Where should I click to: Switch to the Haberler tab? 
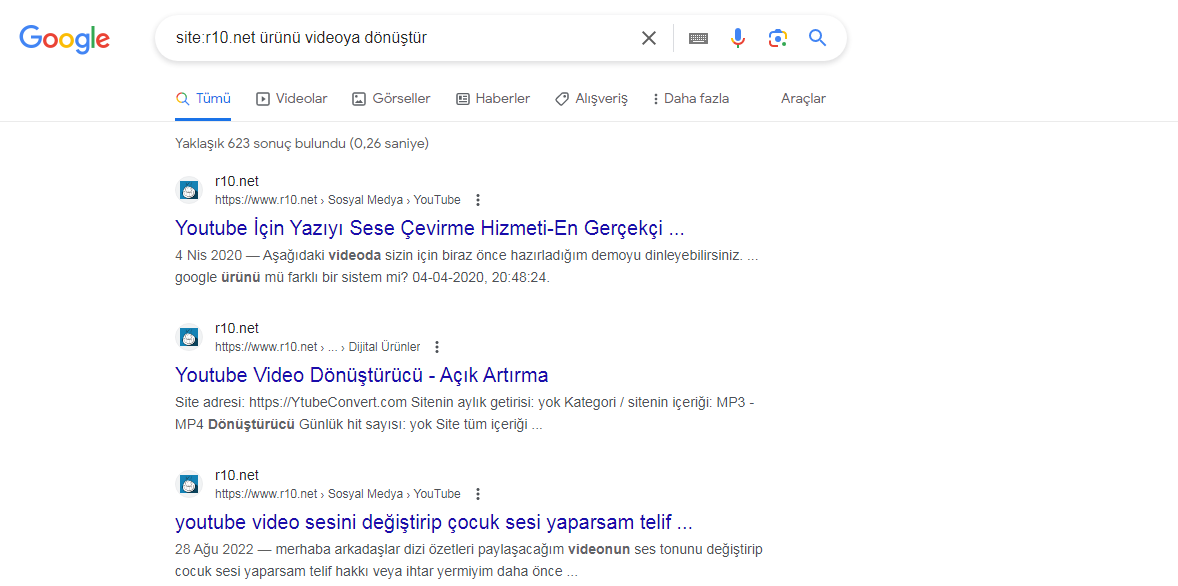click(x=493, y=98)
